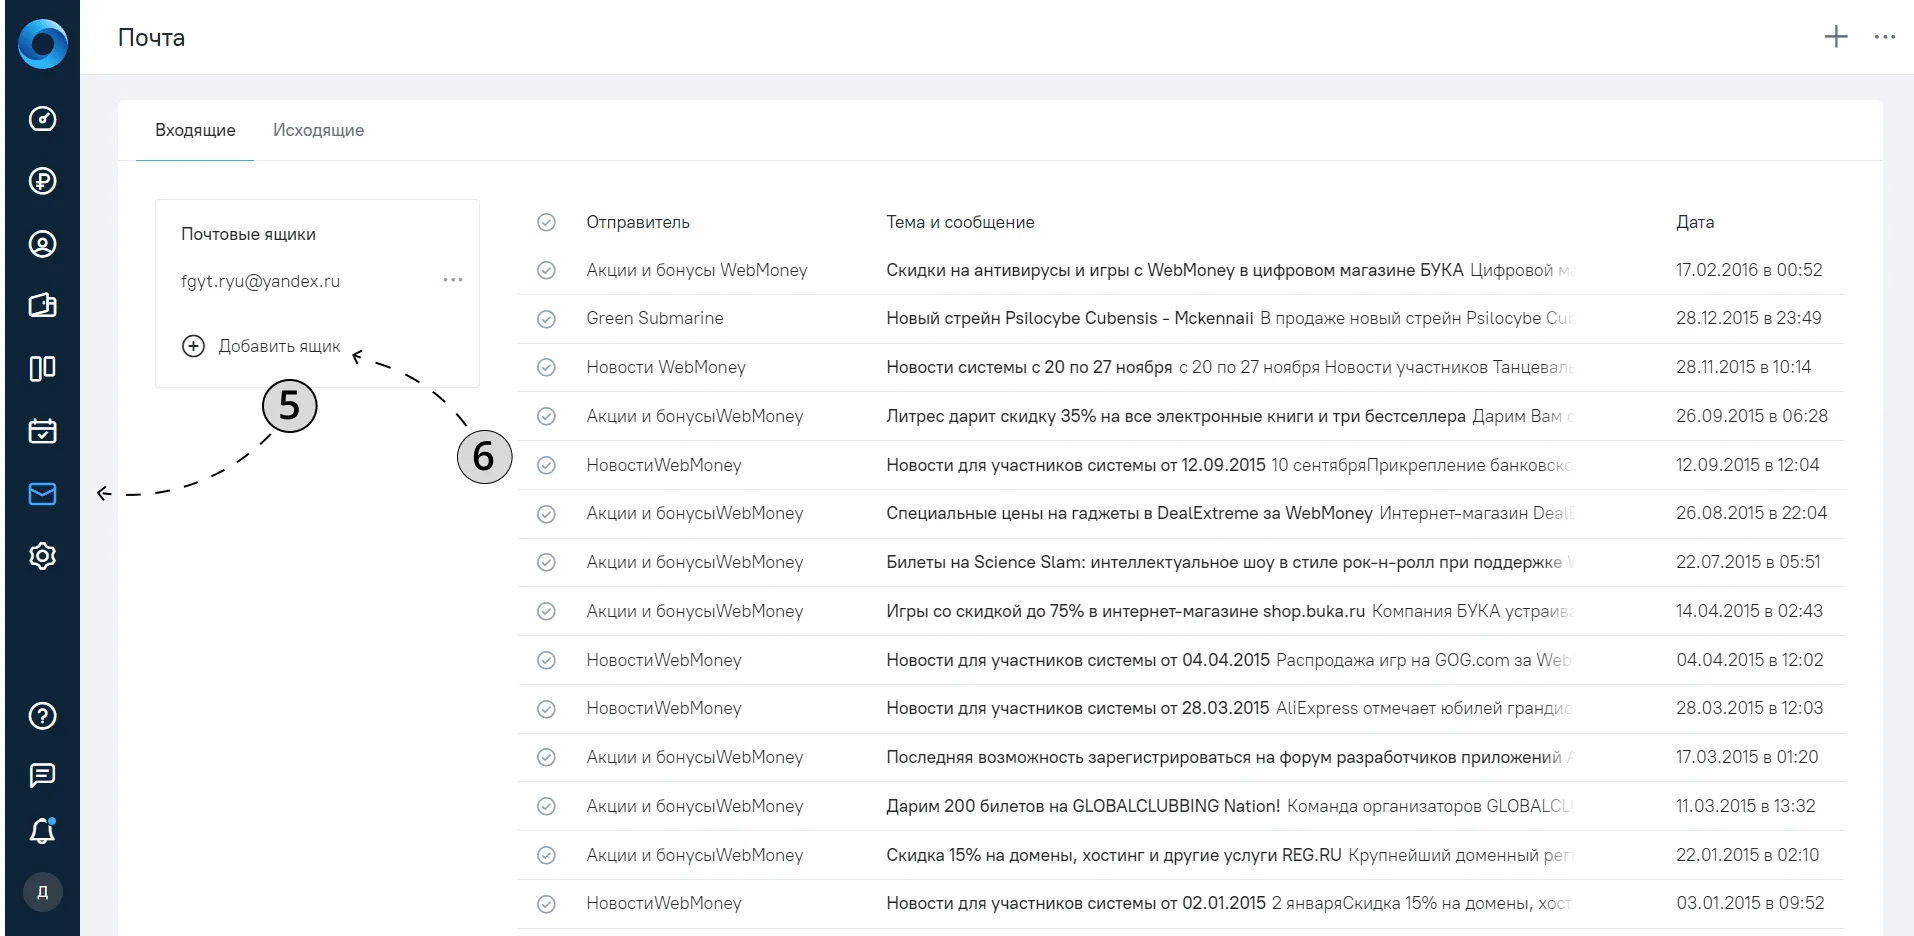
Task: Select the email dated 17.02.2016 checkbox
Action: [x=546, y=270]
